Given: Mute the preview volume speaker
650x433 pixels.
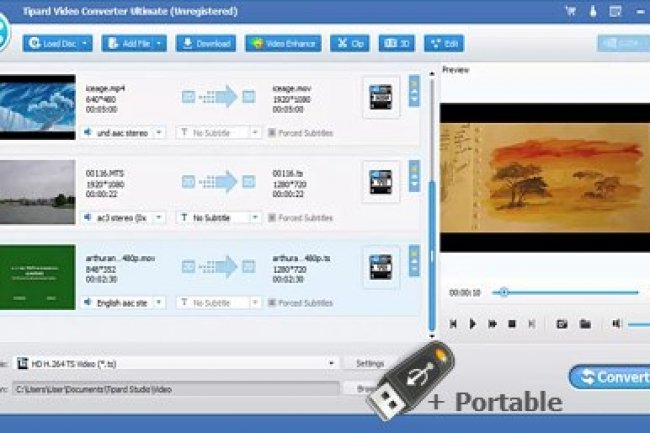Looking at the screenshot, I should click(x=616, y=324).
